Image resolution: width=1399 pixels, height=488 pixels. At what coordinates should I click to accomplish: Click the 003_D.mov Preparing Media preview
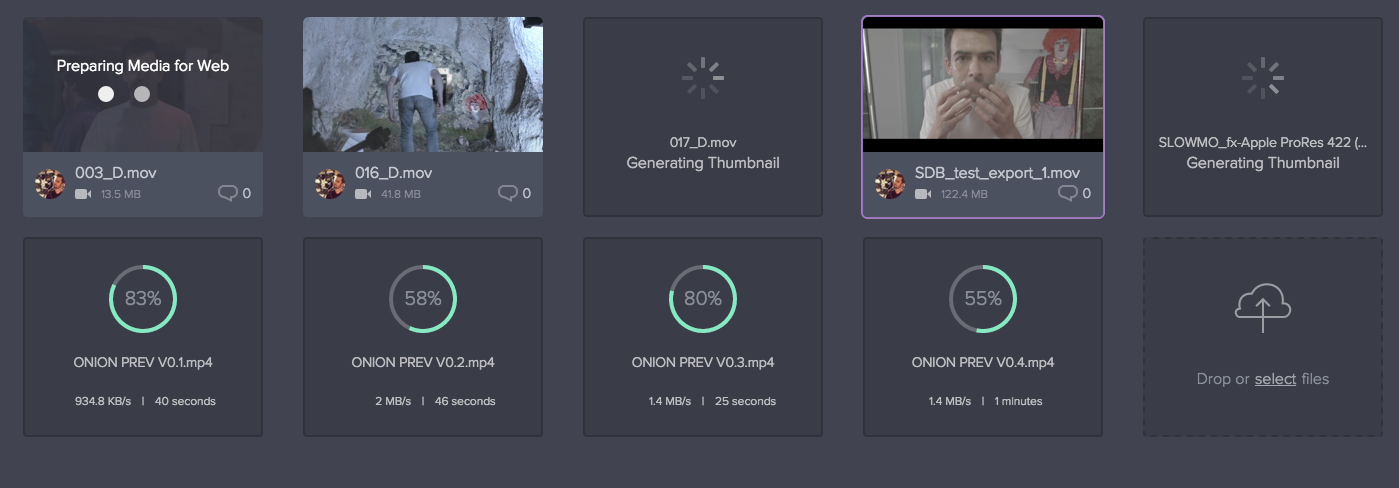(143, 85)
